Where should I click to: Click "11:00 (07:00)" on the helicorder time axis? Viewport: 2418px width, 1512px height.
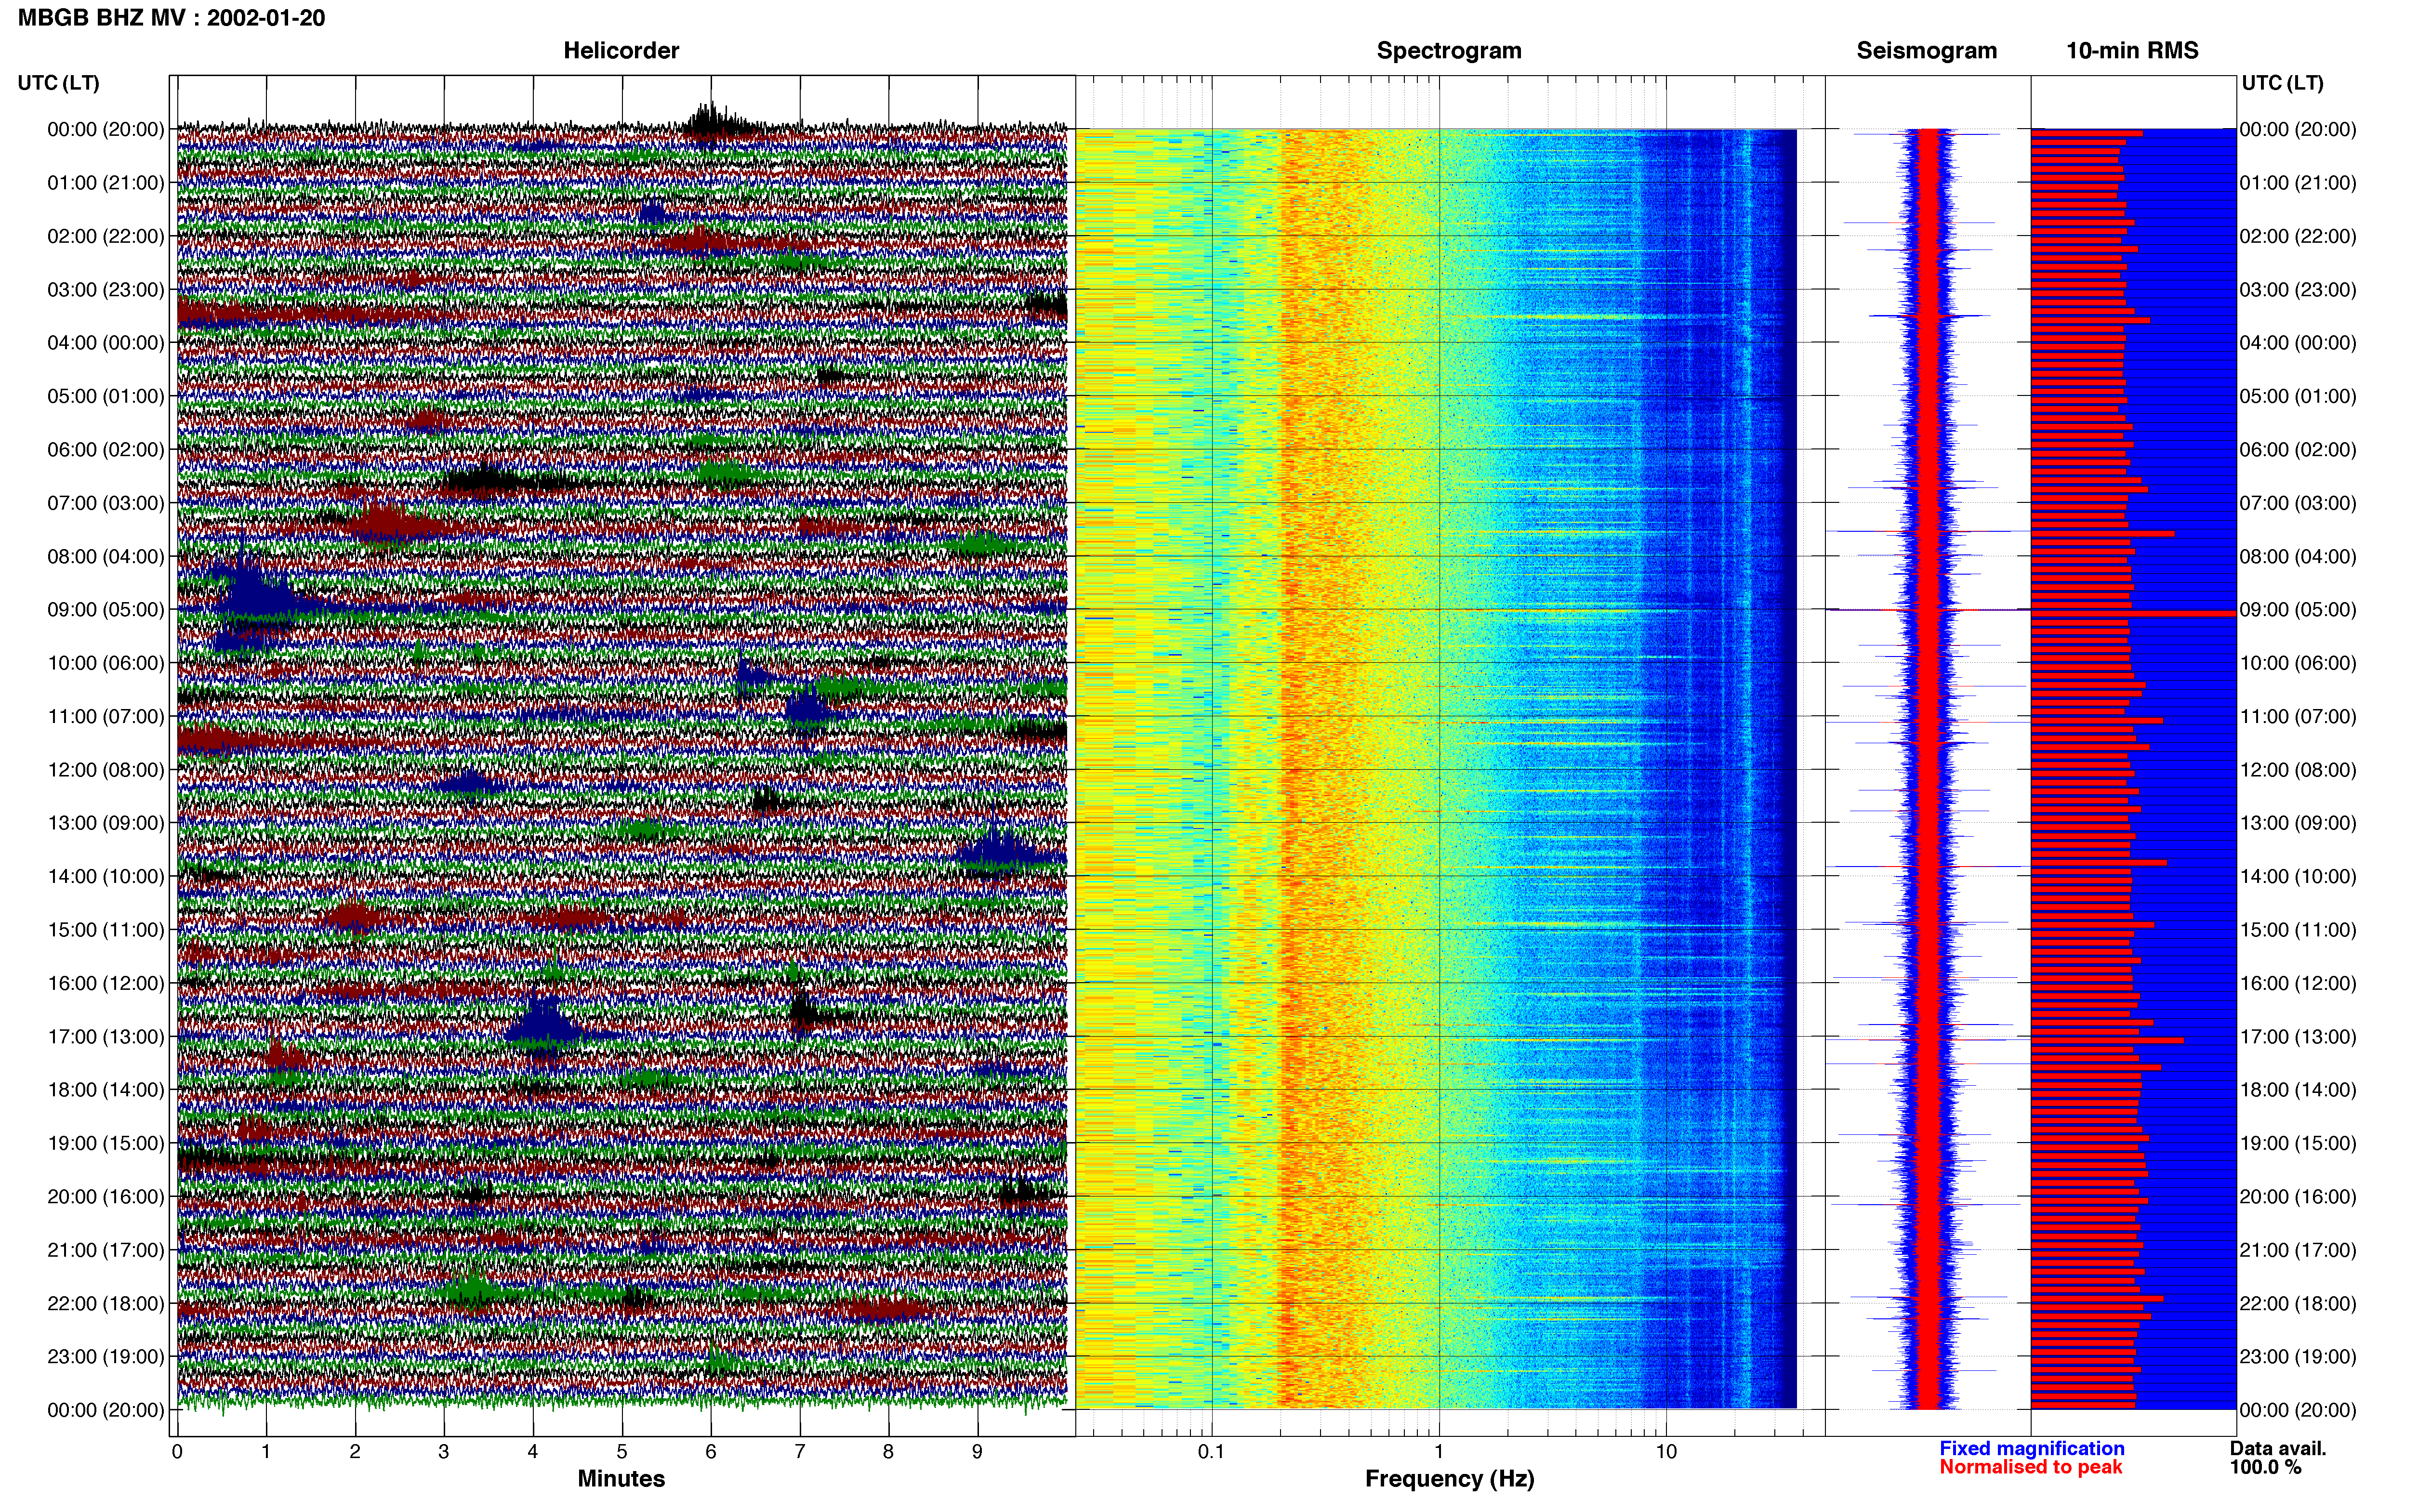click(106, 716)
